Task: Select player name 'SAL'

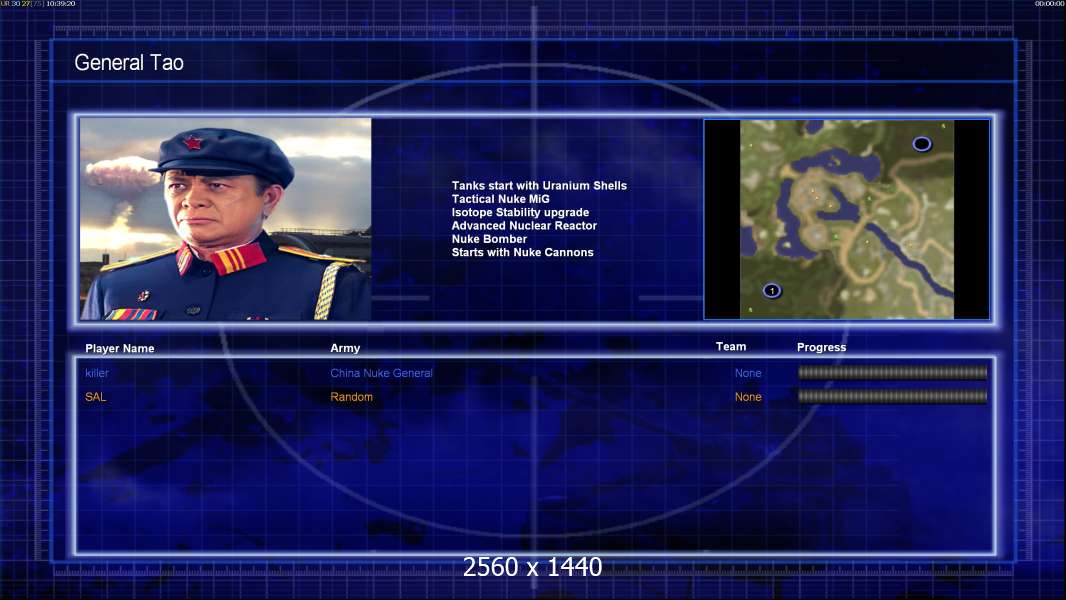Action: [x=95, y=397]
